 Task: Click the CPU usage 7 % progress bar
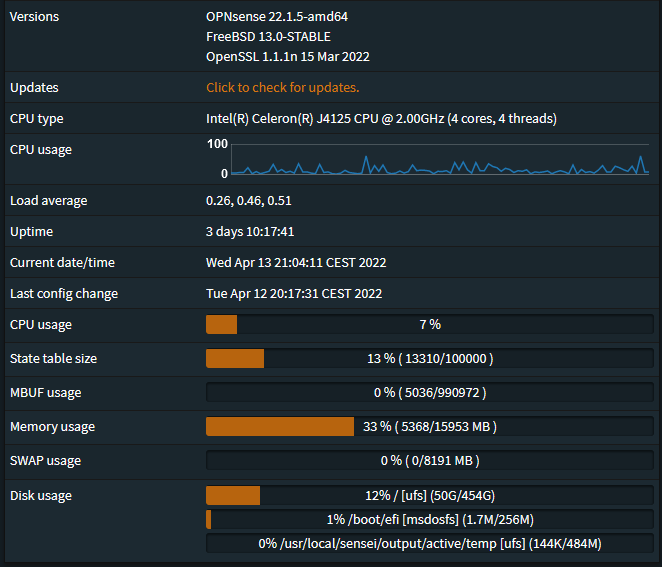[x=429, y=324]
